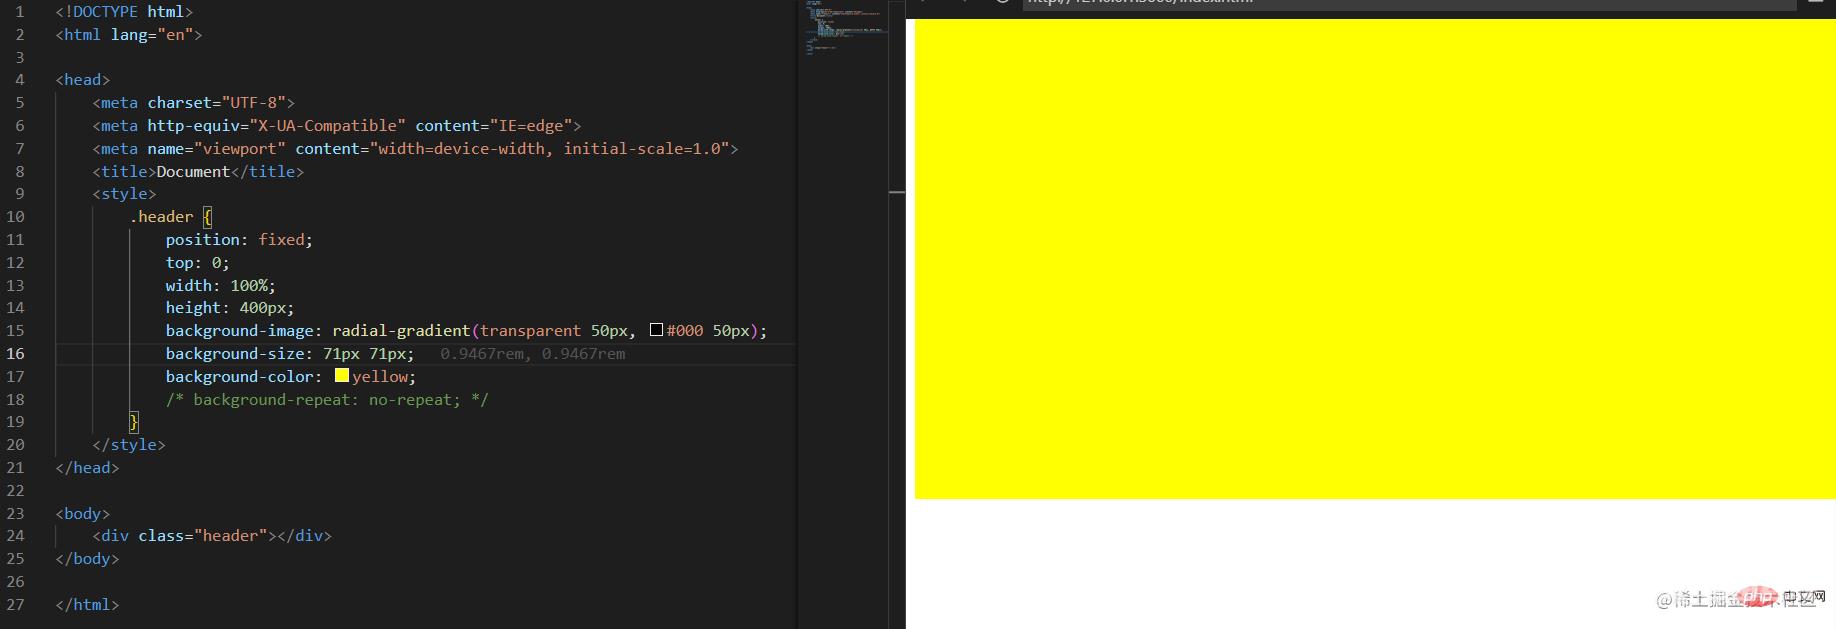
Task: Click line number 1 in gutter
Action: coord(19,12)
